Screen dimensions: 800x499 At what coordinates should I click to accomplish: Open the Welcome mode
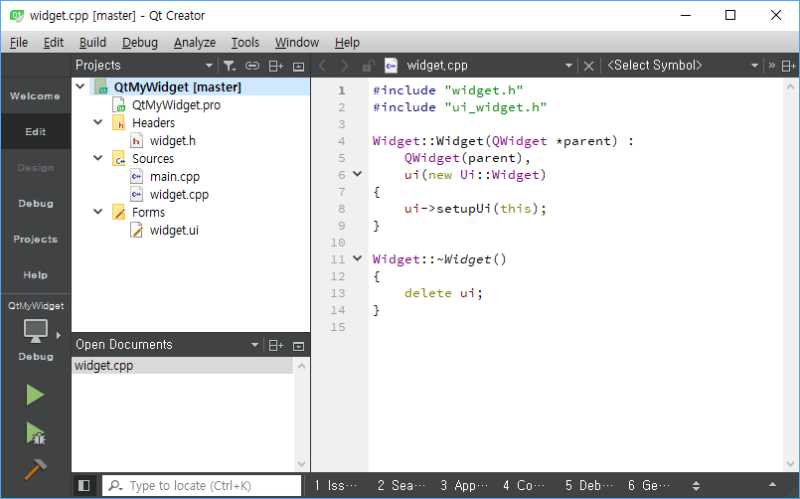35,95
